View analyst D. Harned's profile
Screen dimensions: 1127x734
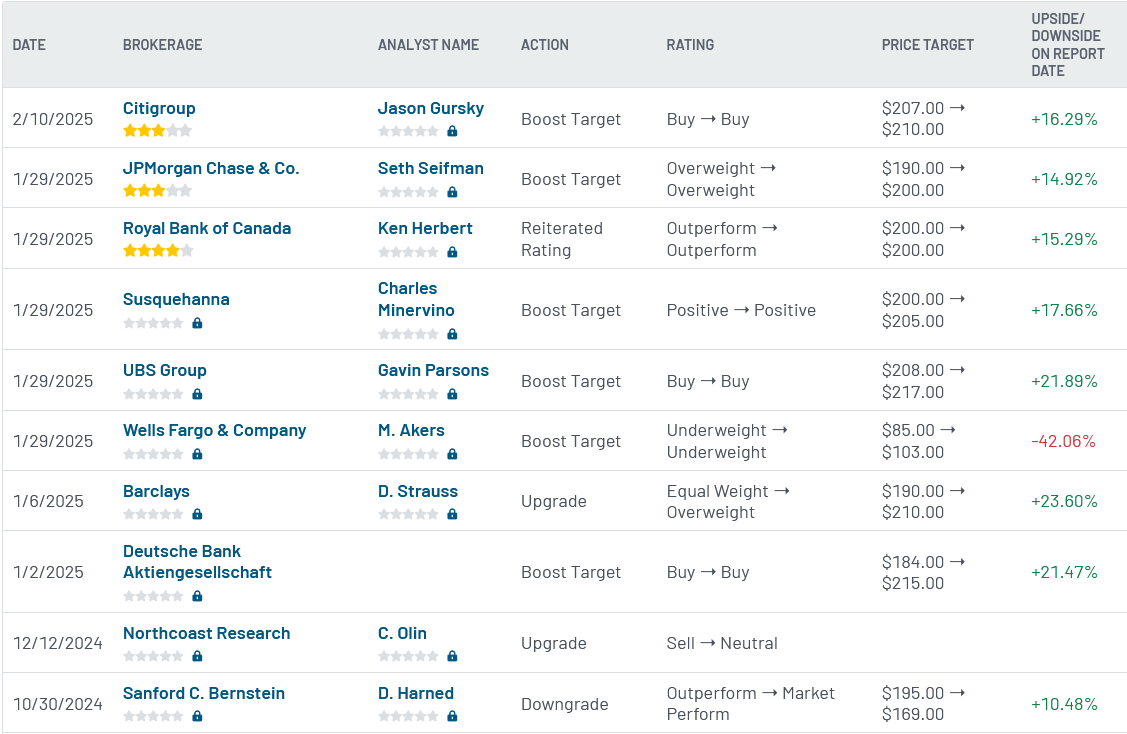tap(415, 694)
